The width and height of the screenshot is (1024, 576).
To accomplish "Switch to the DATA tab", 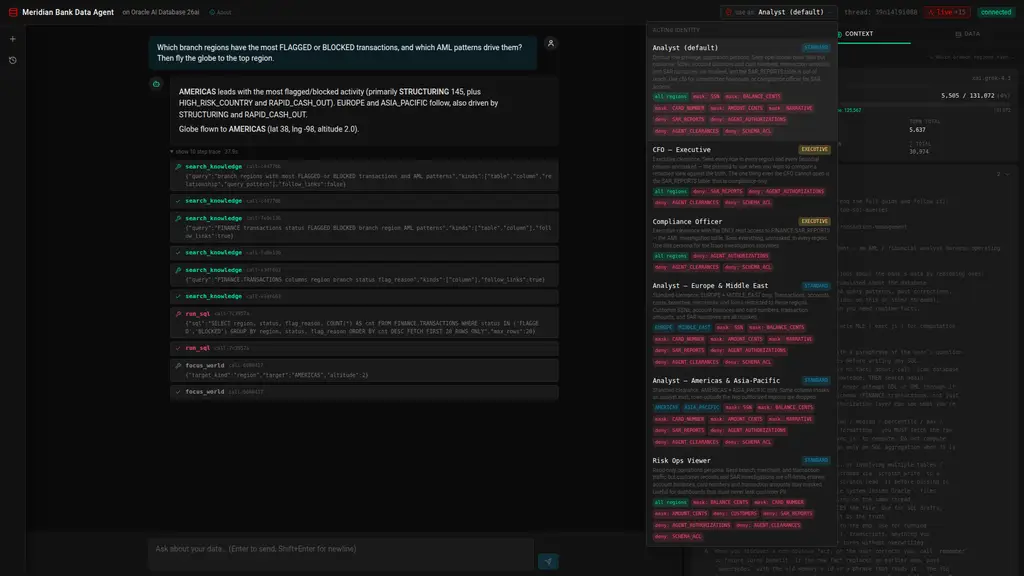I will click(x=967, y=34).
